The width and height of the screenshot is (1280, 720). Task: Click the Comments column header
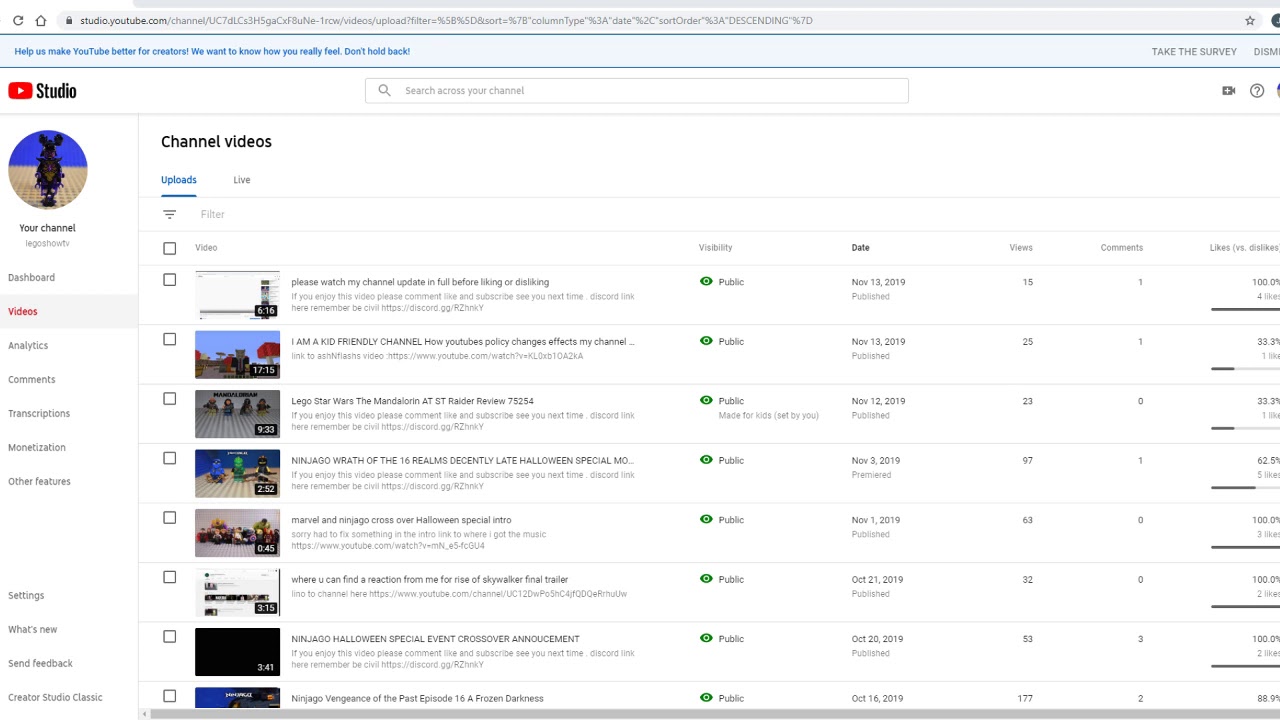[x=1122, y=248]
